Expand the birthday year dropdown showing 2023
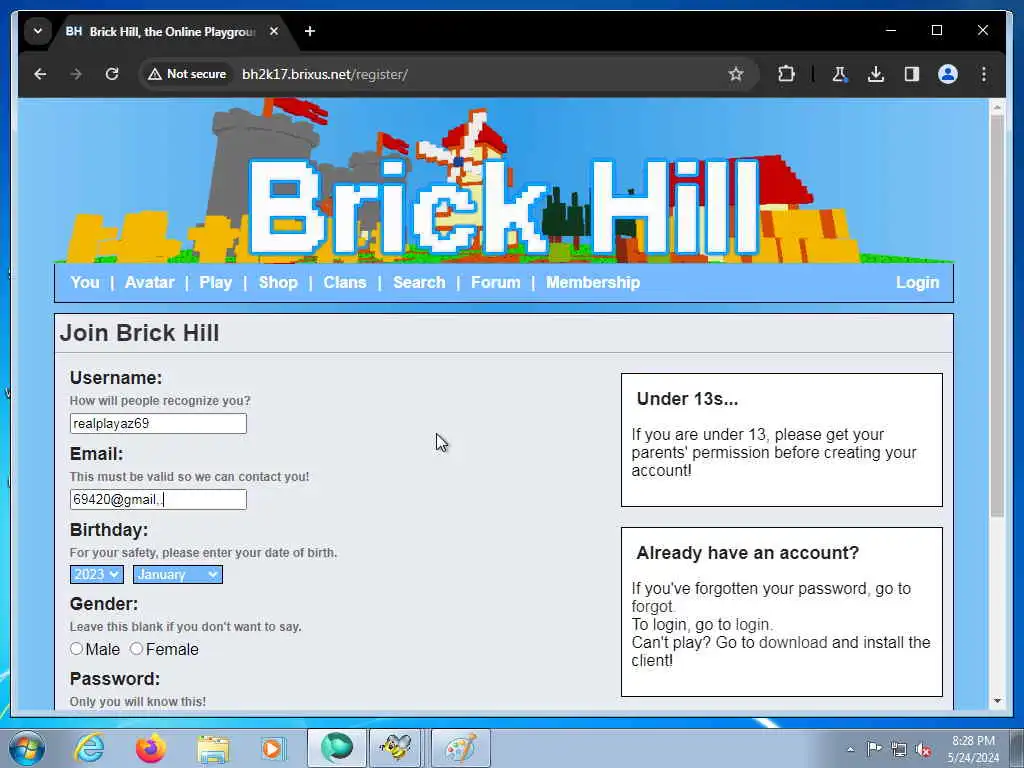Viewport: 1024px width, 768px height. tap(96, 575)
